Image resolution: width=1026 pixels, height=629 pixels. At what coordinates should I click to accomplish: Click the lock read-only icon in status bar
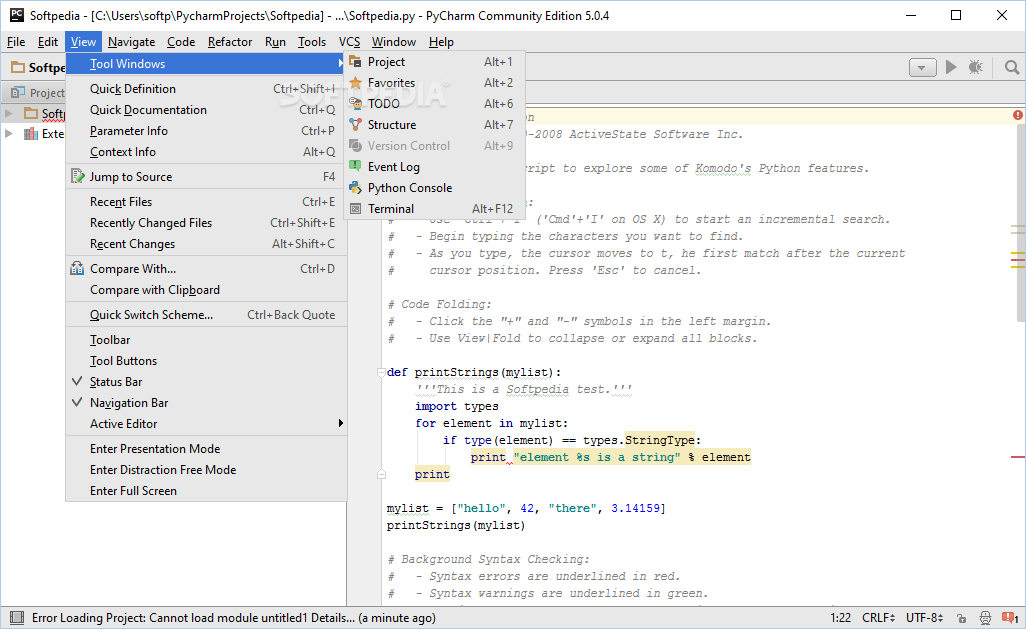click(961, 618)
